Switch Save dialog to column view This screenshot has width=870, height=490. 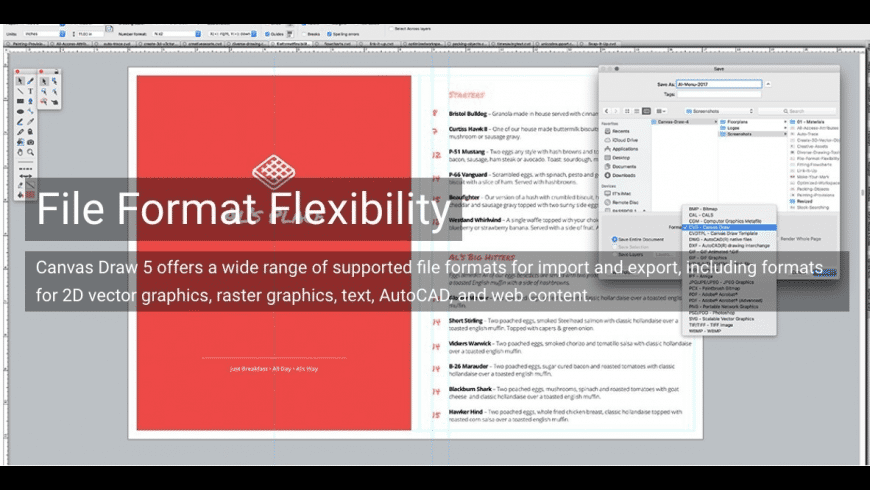(x=646, y=111)
